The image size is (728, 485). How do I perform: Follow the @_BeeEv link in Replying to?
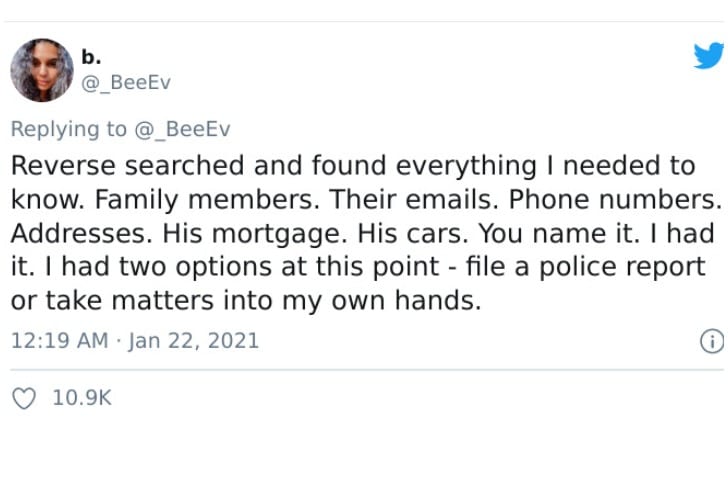point(182,129)
